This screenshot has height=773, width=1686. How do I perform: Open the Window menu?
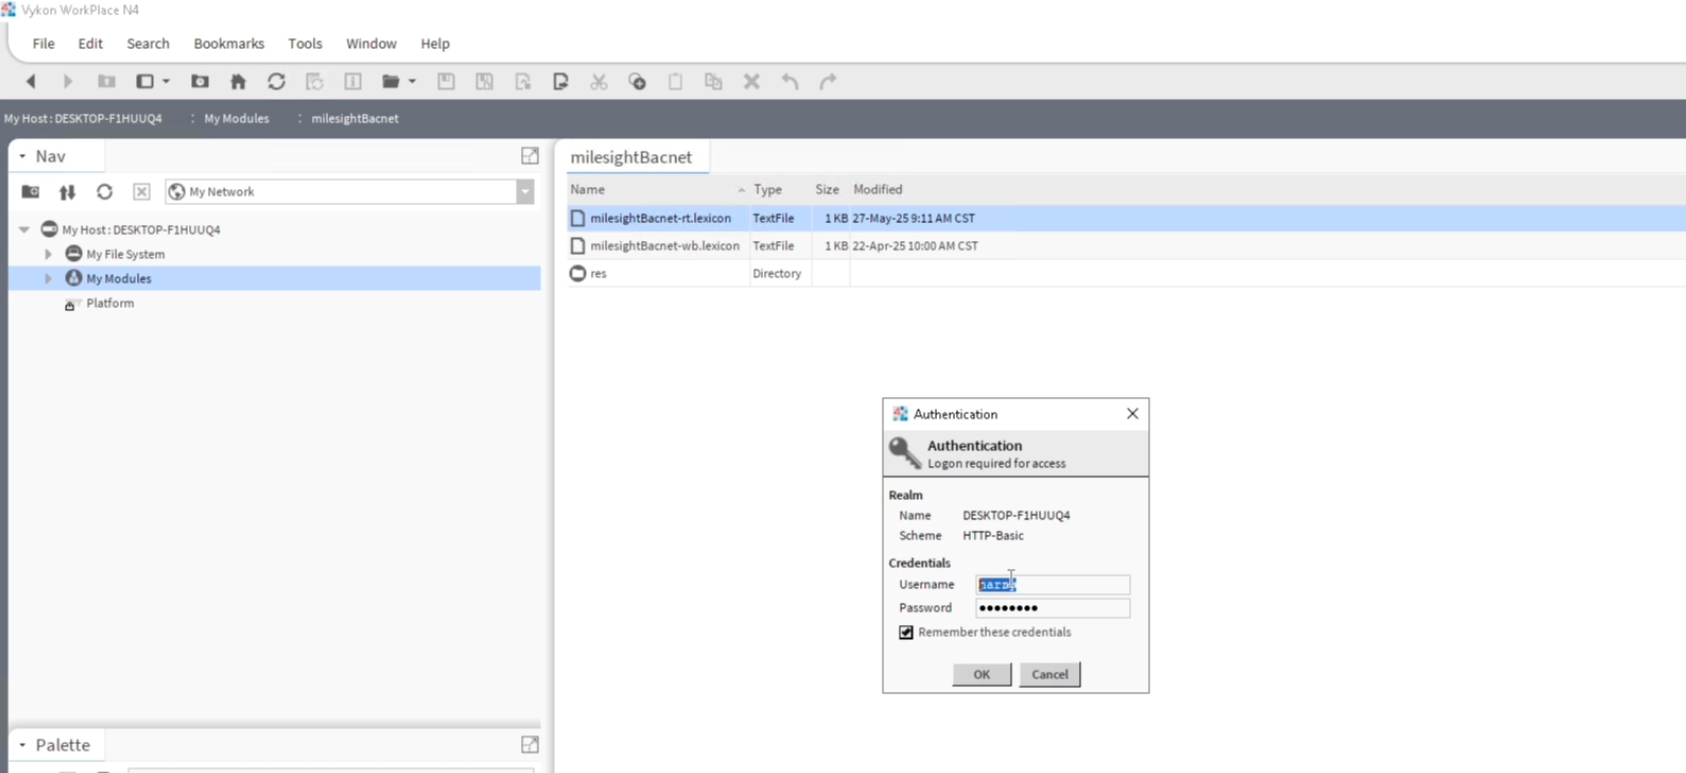(x=371, y=44)
